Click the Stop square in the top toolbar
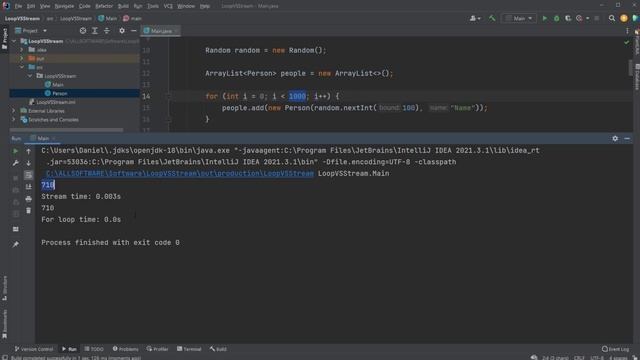The image size is (640, 360). [x=597, y=18]
